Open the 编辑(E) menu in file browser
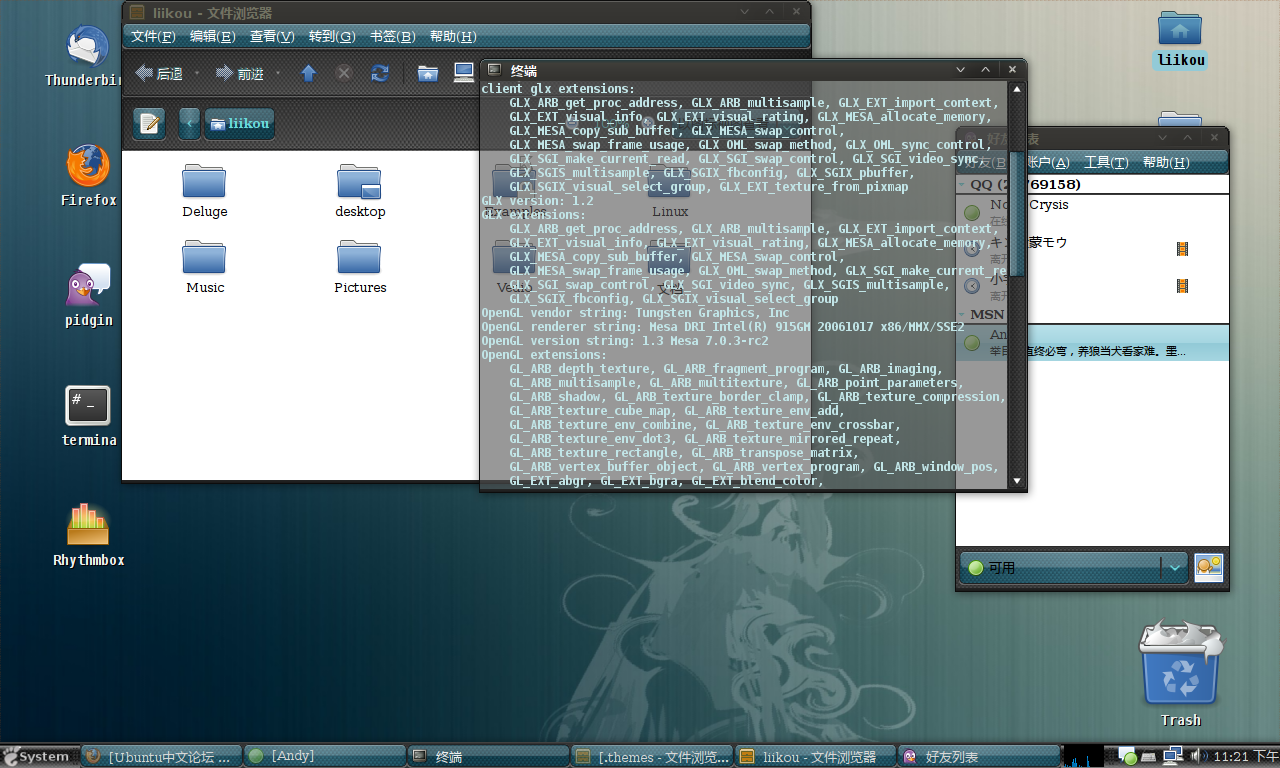Image resolution: width=1280 pixels, height=768 pixels. pos(213,36)
